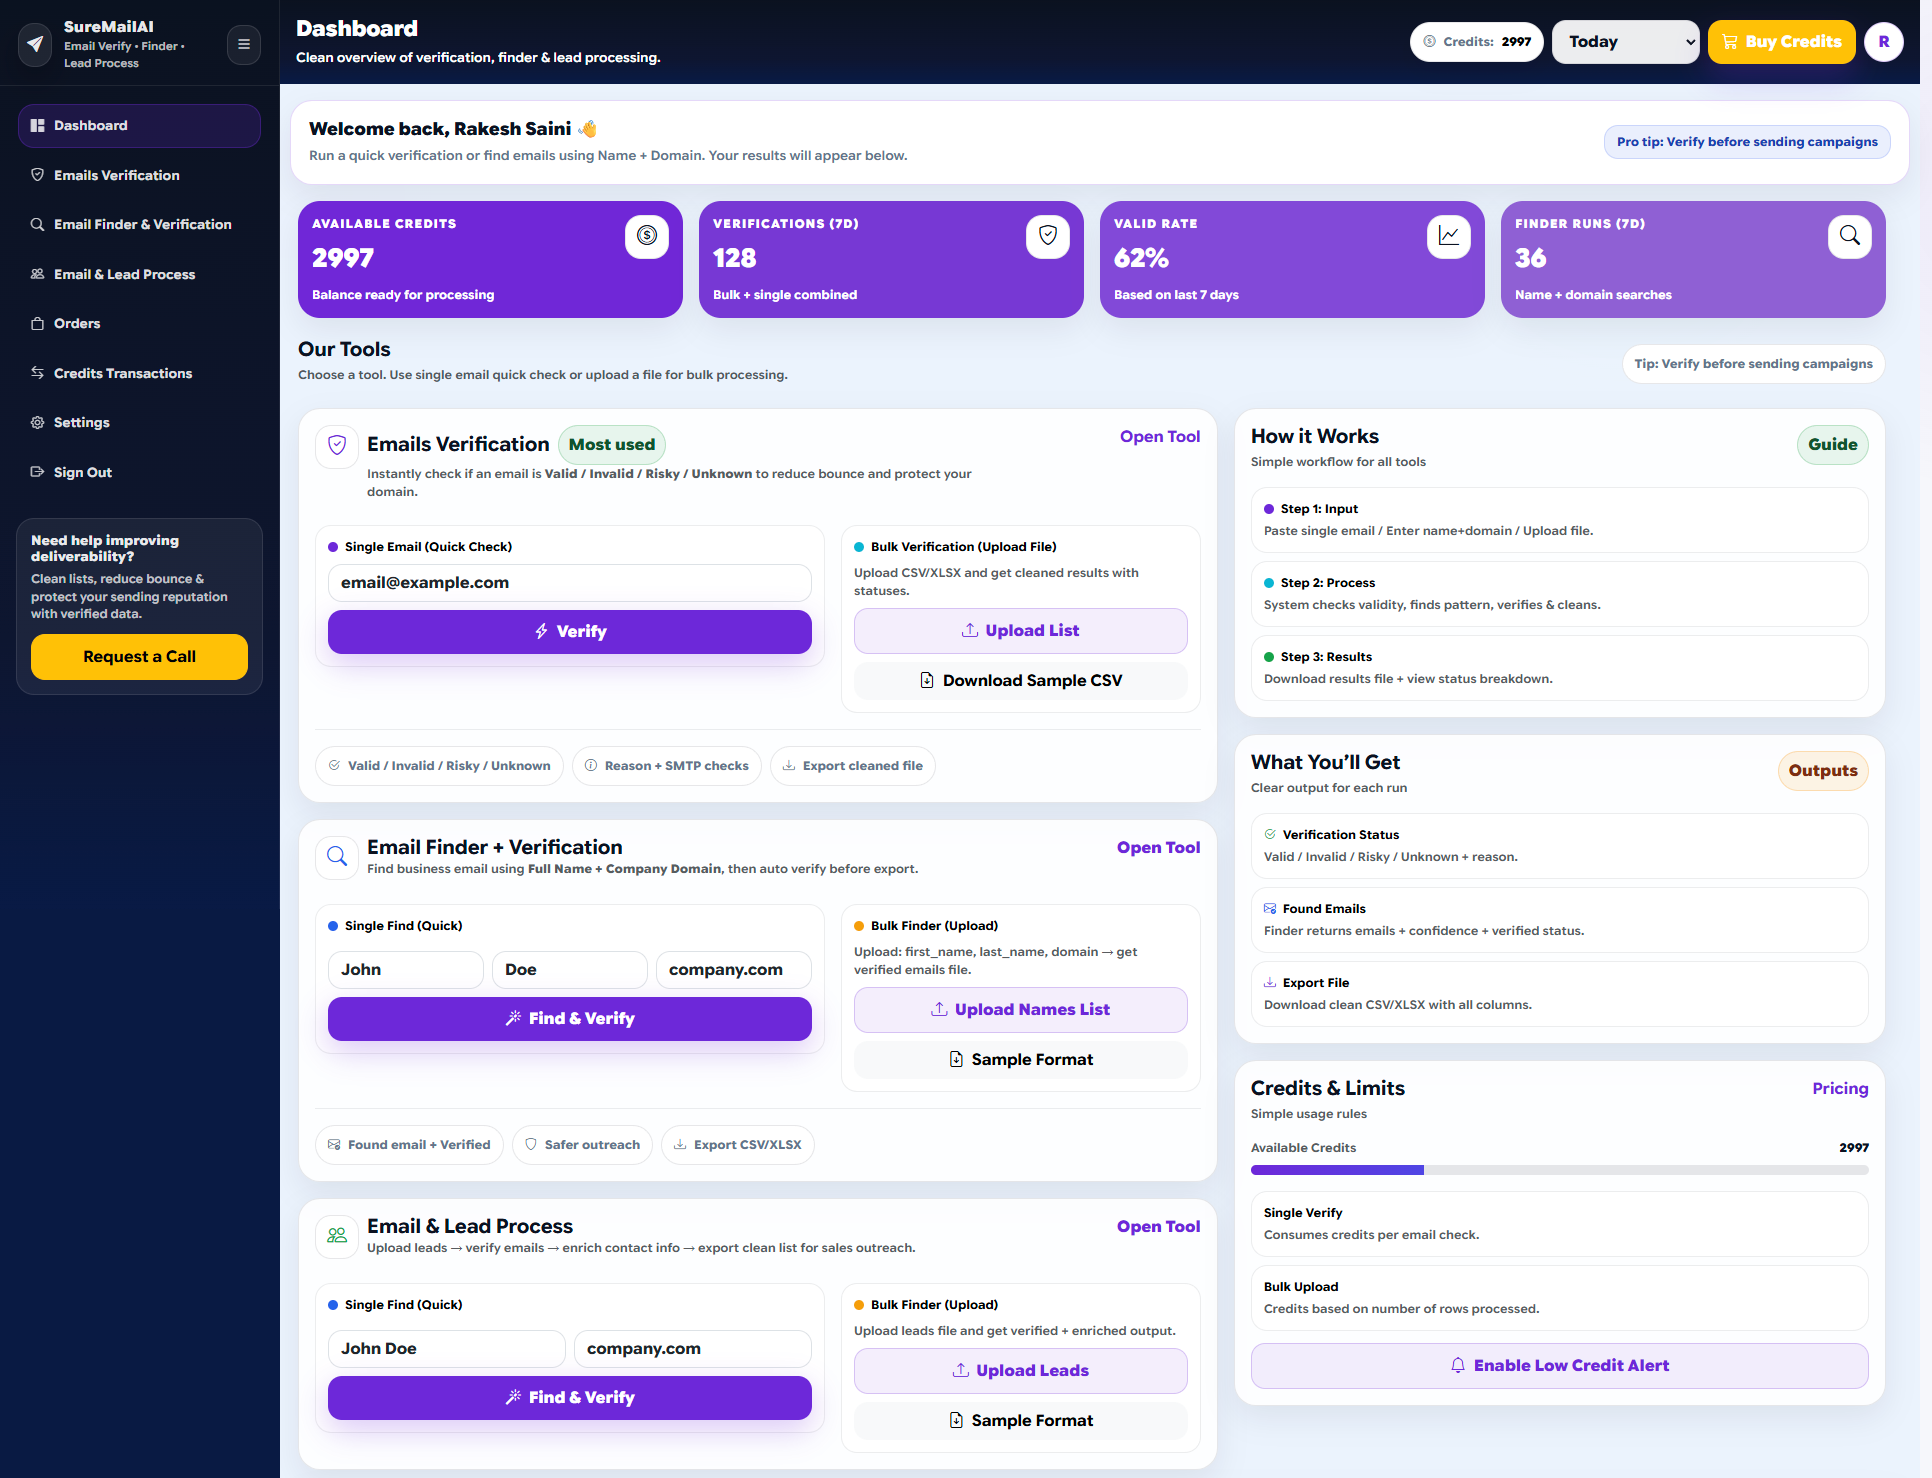Click Find & Verify under John Doe field
1932x1478 pixels.
tap(569, 1398)
